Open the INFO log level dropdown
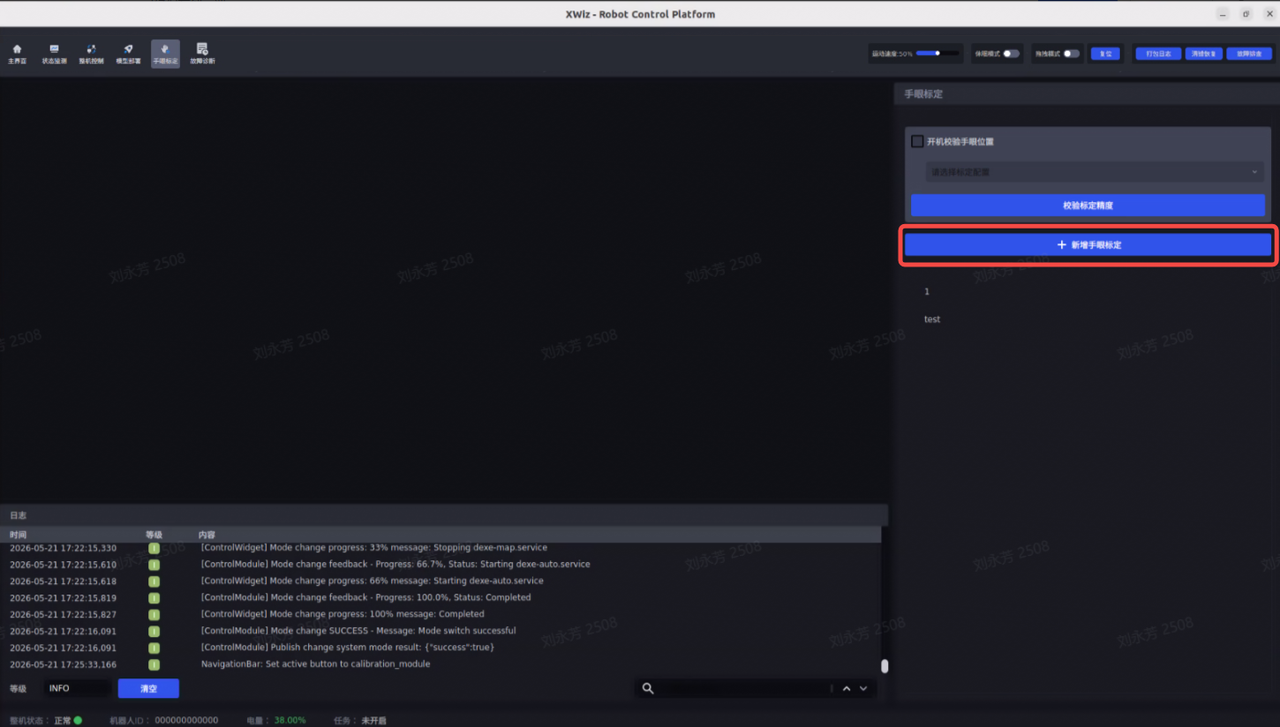 click(x=78, y=688)
